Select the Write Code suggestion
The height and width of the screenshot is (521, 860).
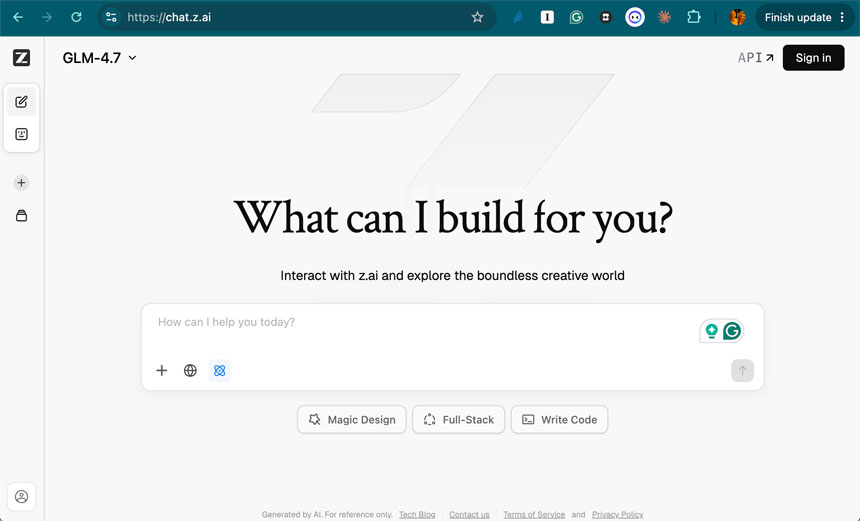559,420
